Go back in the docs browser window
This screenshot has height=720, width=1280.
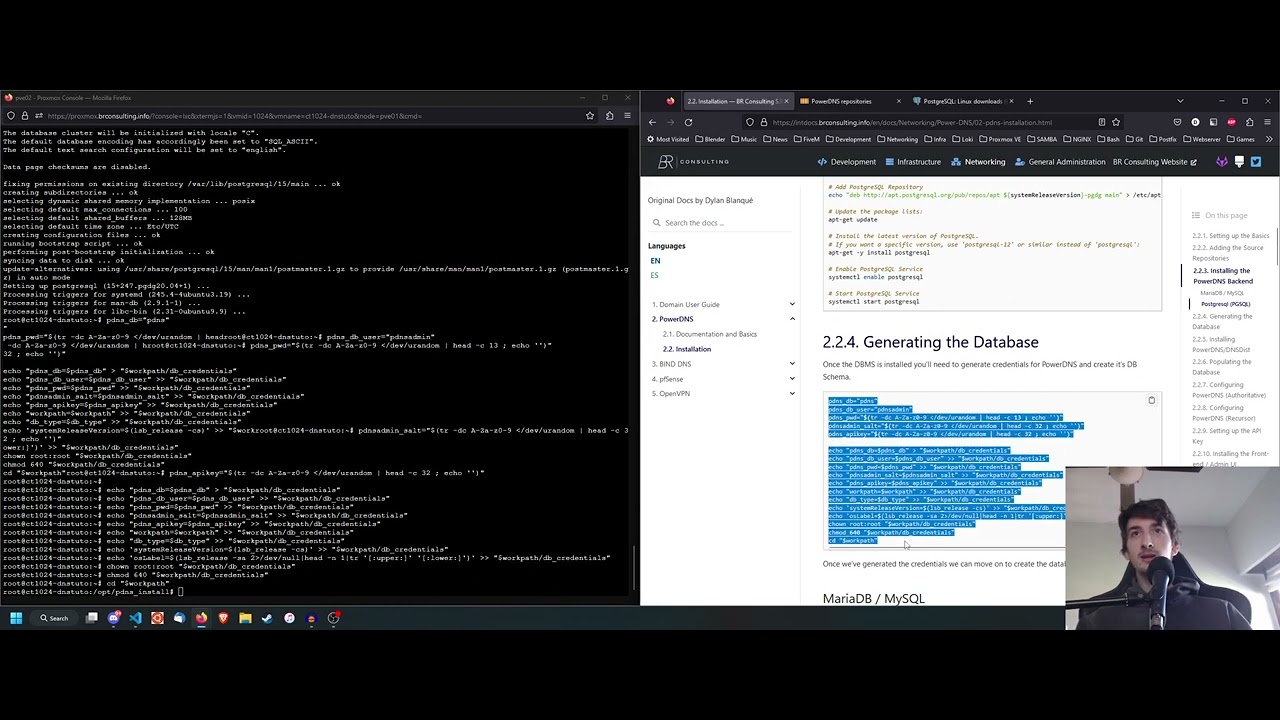tap(652, 122)
